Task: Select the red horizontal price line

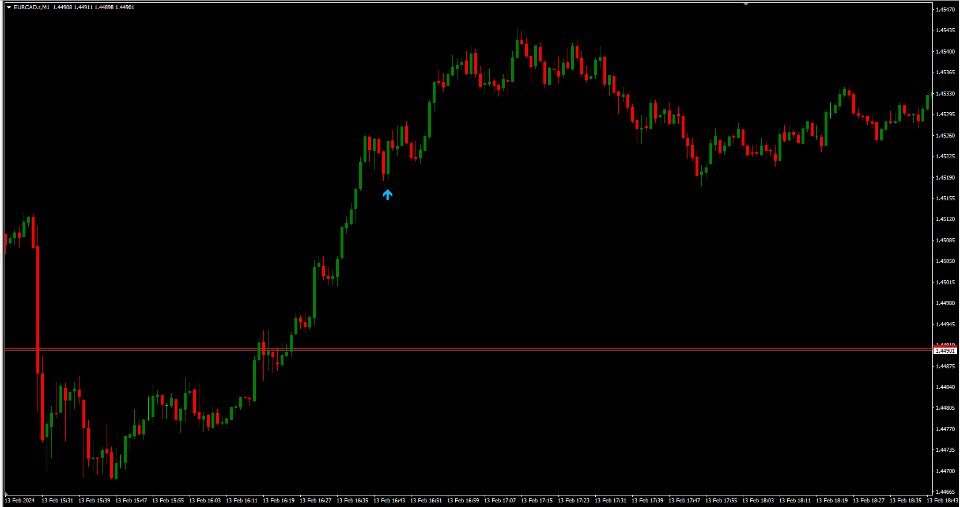Action: tap(468, 350)
